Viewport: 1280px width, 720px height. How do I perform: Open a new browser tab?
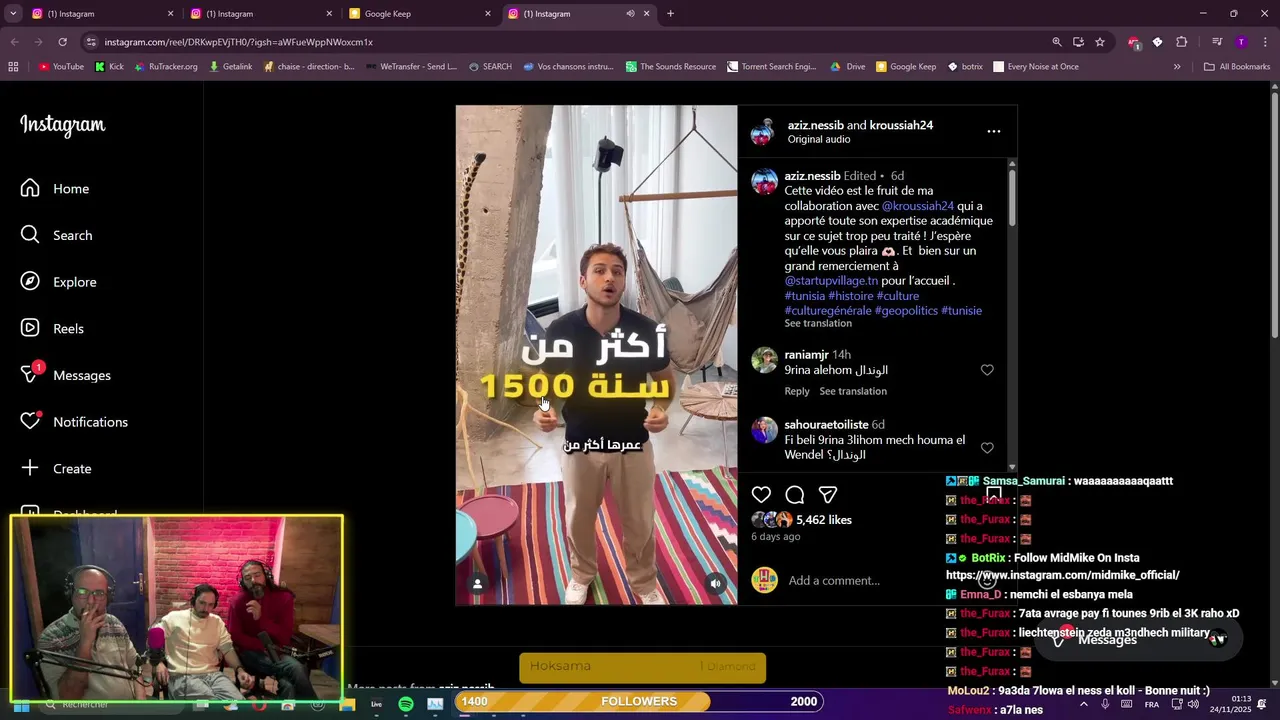click(670, 14)
